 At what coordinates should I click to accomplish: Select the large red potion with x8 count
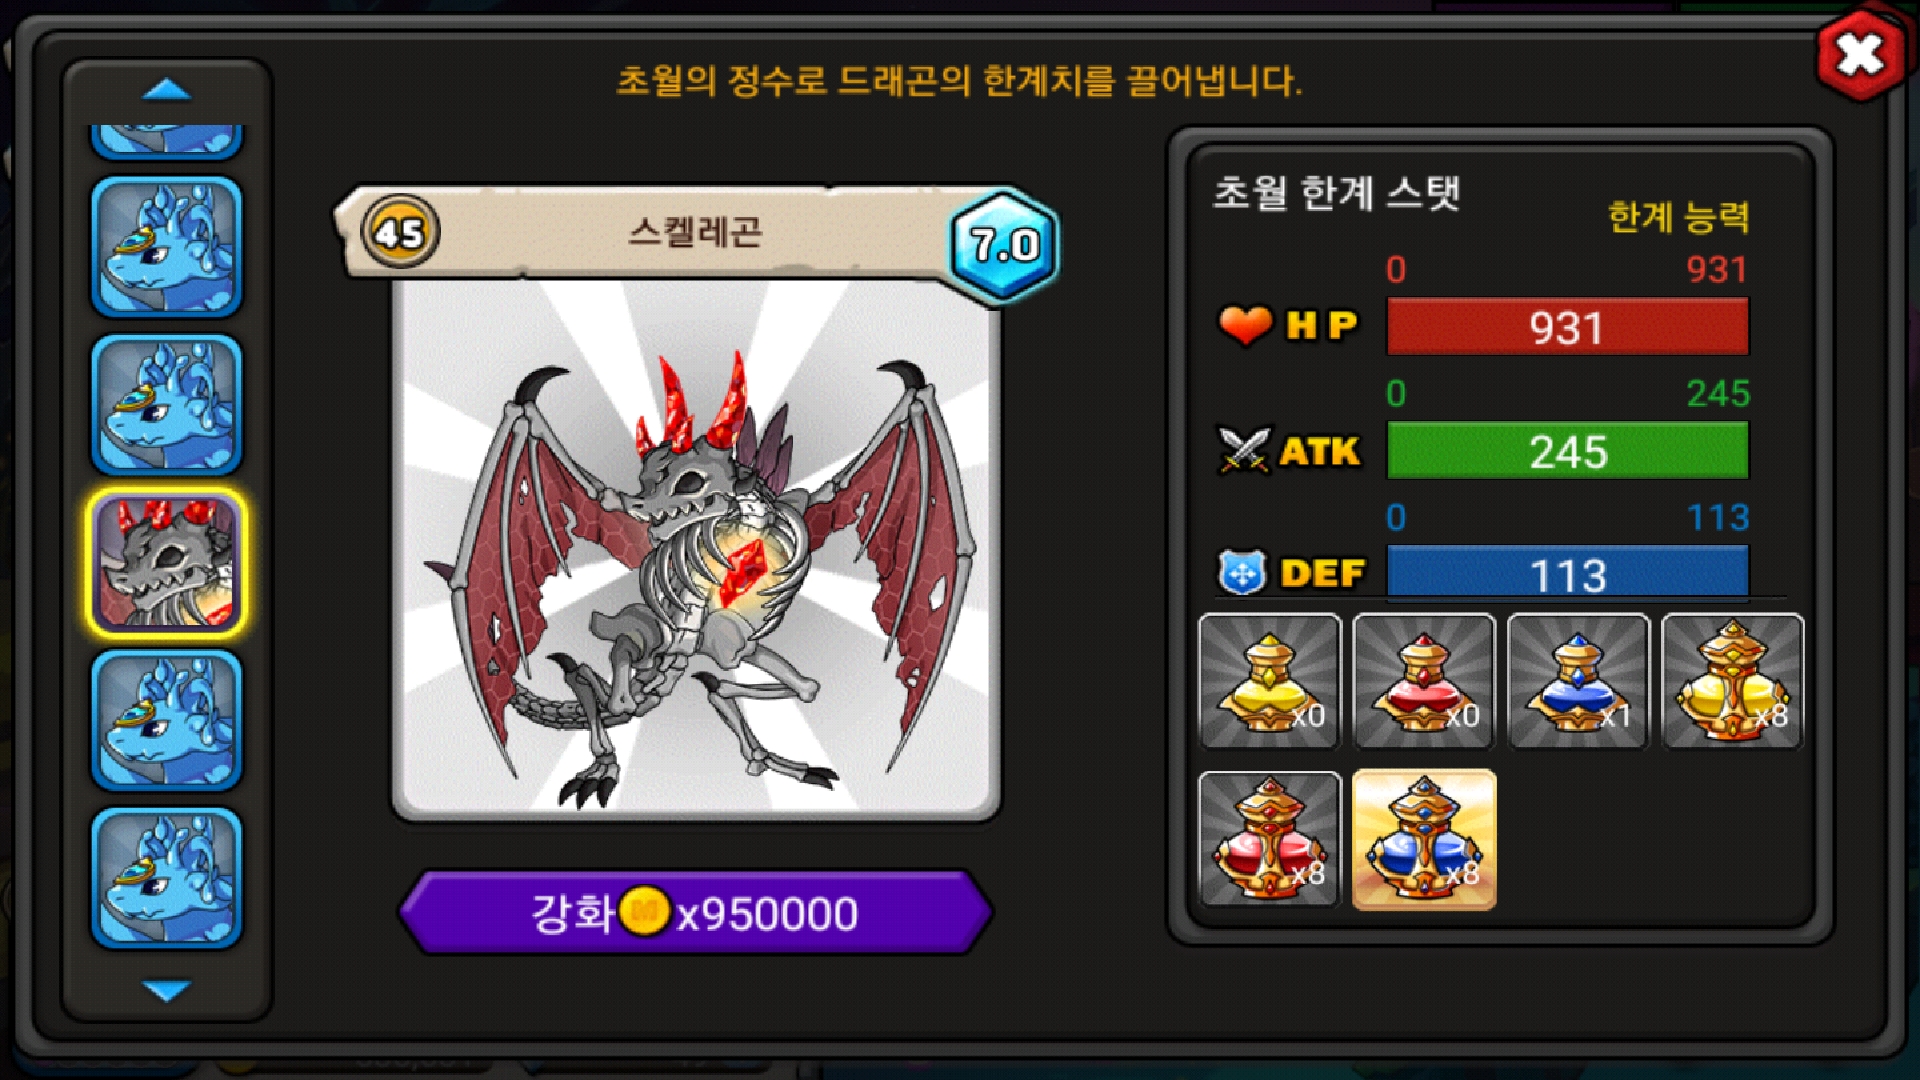(x=1269, y=839)
